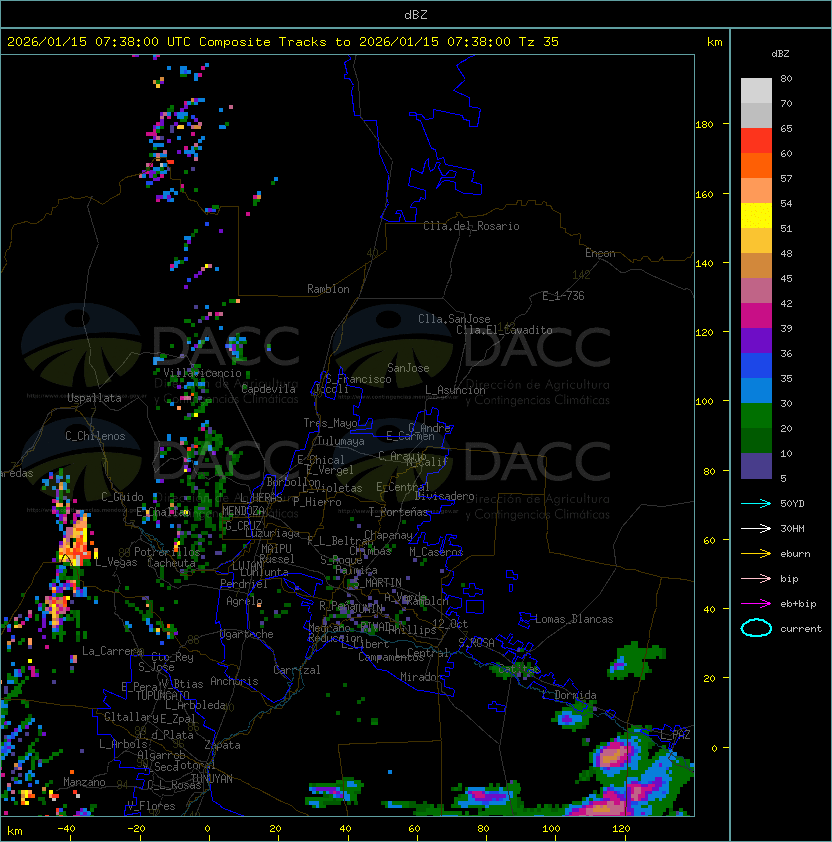Image resolution: width=832 pixels, height=842 pixels.
Task: Click the '180' km tick on the vertical axis
Action: 704,125
